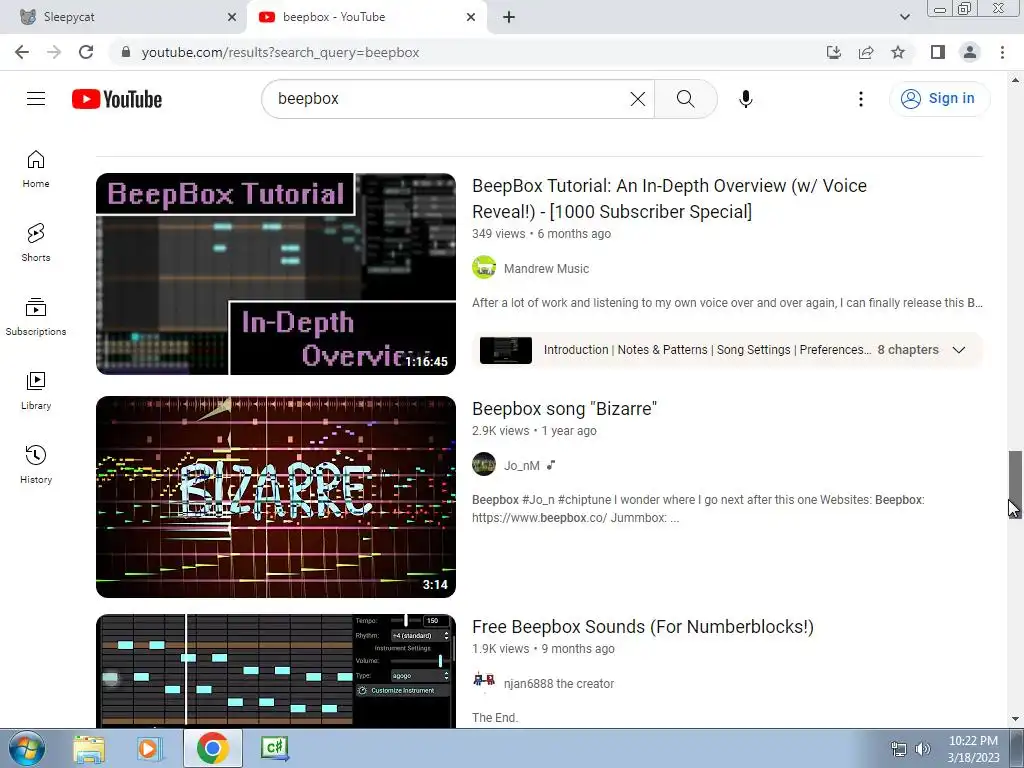Open Bizarre video thumbnail
Viewport: 1024px width, 768px height.
tap(276, 496)
